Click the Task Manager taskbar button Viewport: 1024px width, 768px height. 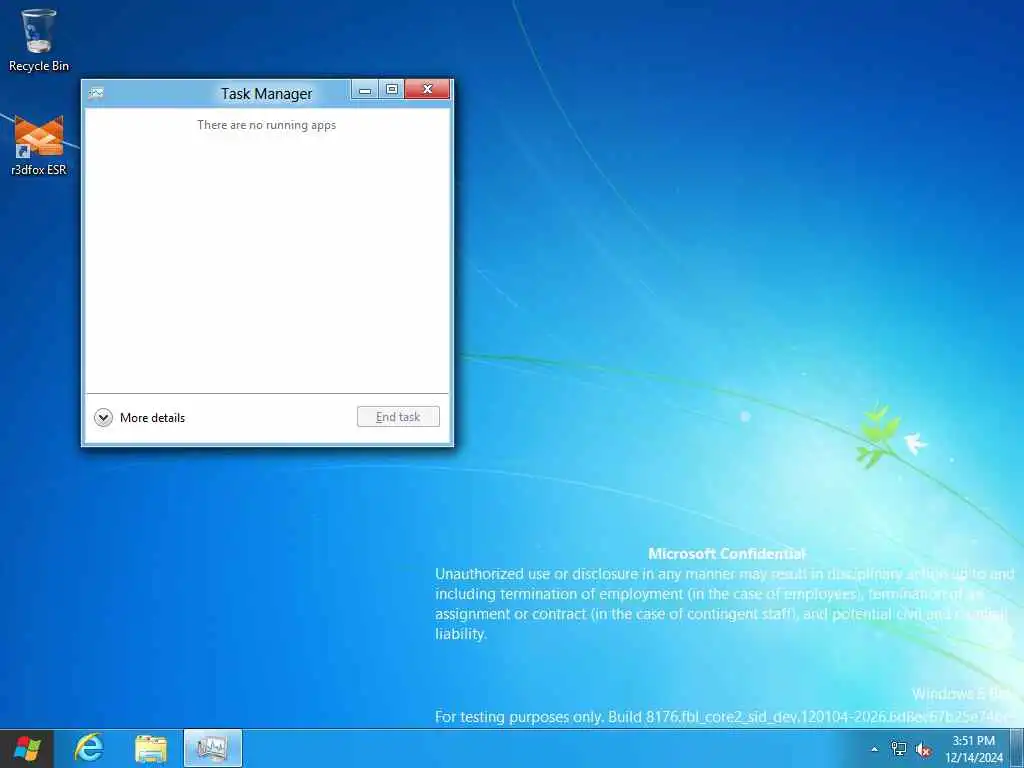click(213, 748)
